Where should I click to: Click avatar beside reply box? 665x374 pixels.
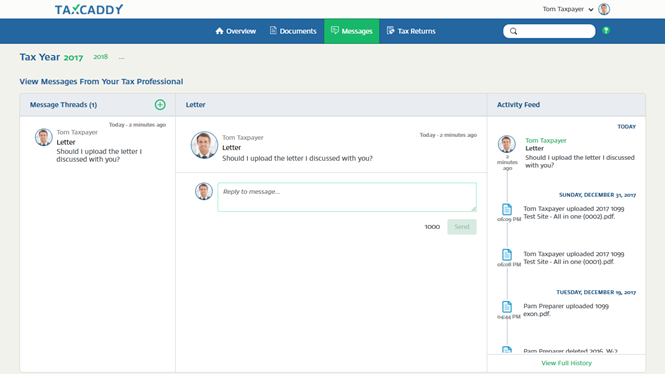(x=204, y=191)
